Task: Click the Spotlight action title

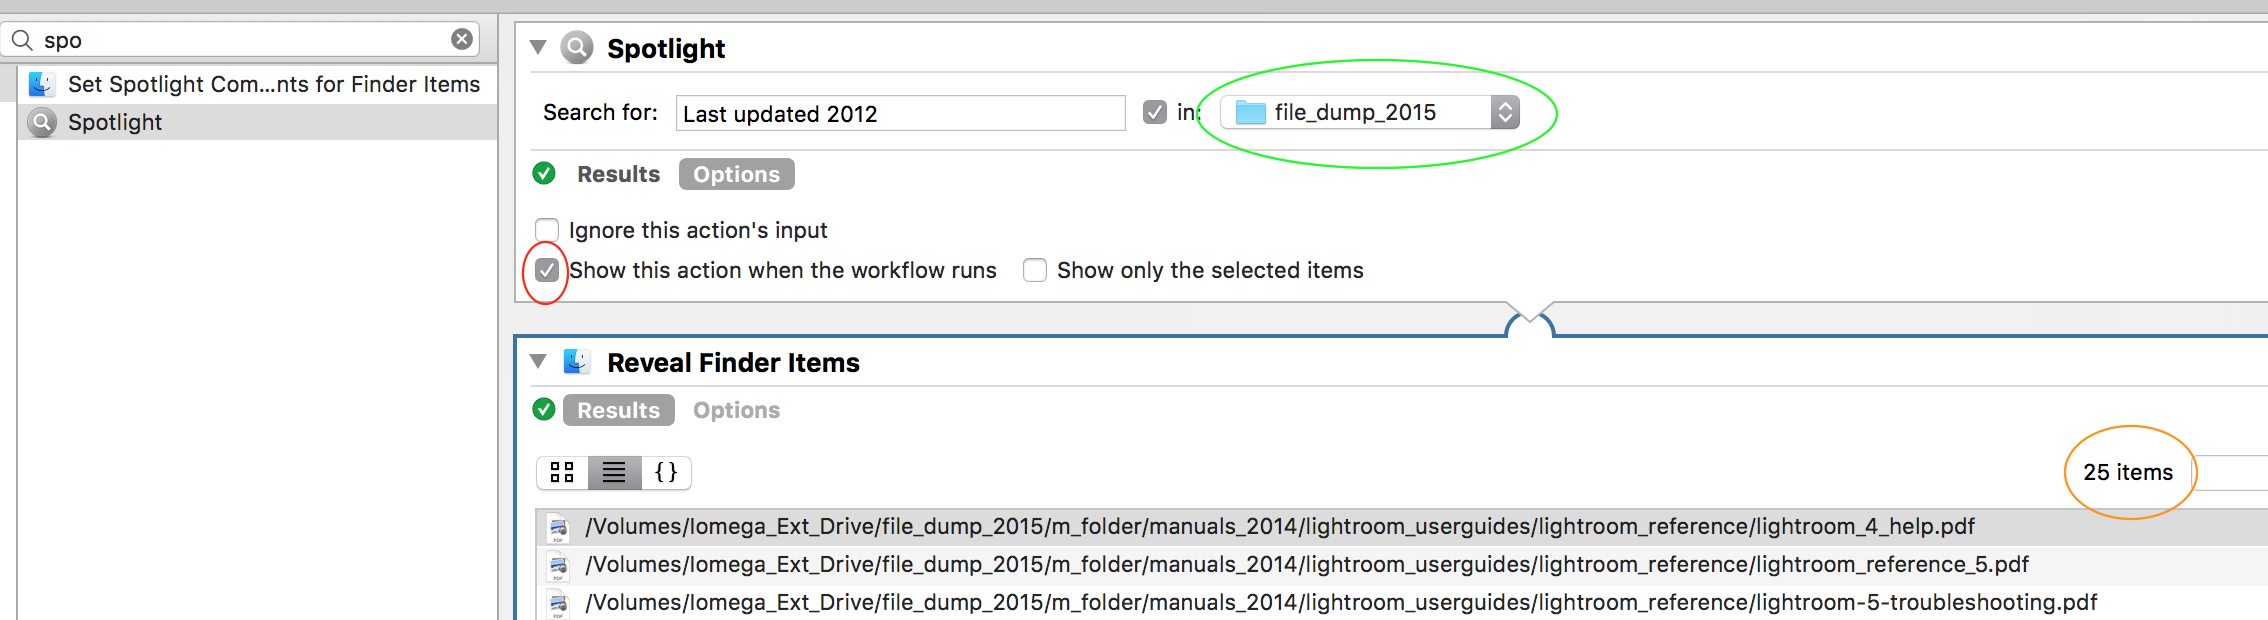Action: point(666,48)
